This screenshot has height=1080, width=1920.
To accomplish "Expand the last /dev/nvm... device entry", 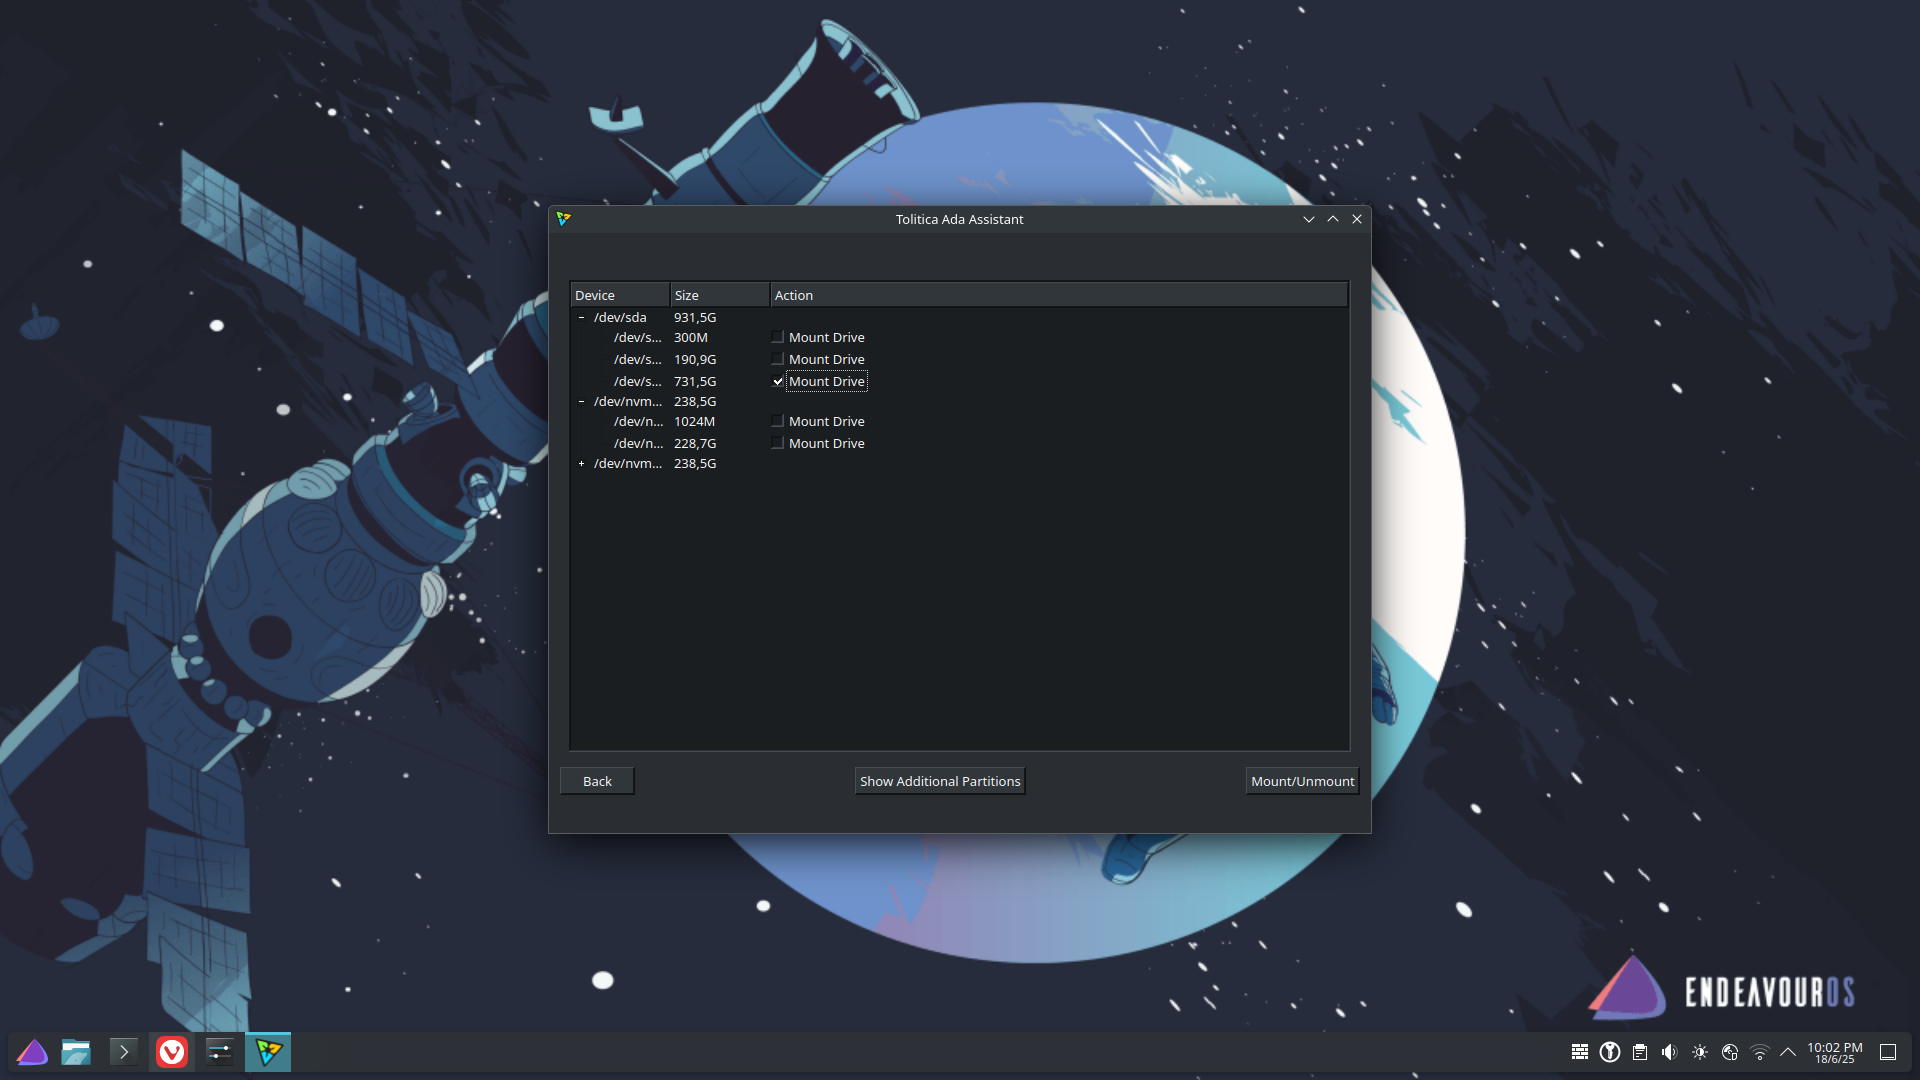I will click(581, 464).
